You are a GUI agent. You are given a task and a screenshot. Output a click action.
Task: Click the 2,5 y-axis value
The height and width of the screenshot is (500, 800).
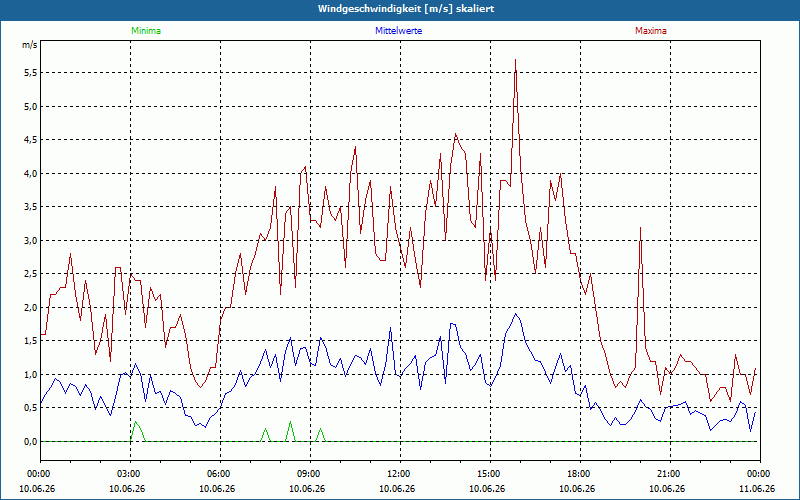pos(31,274)
